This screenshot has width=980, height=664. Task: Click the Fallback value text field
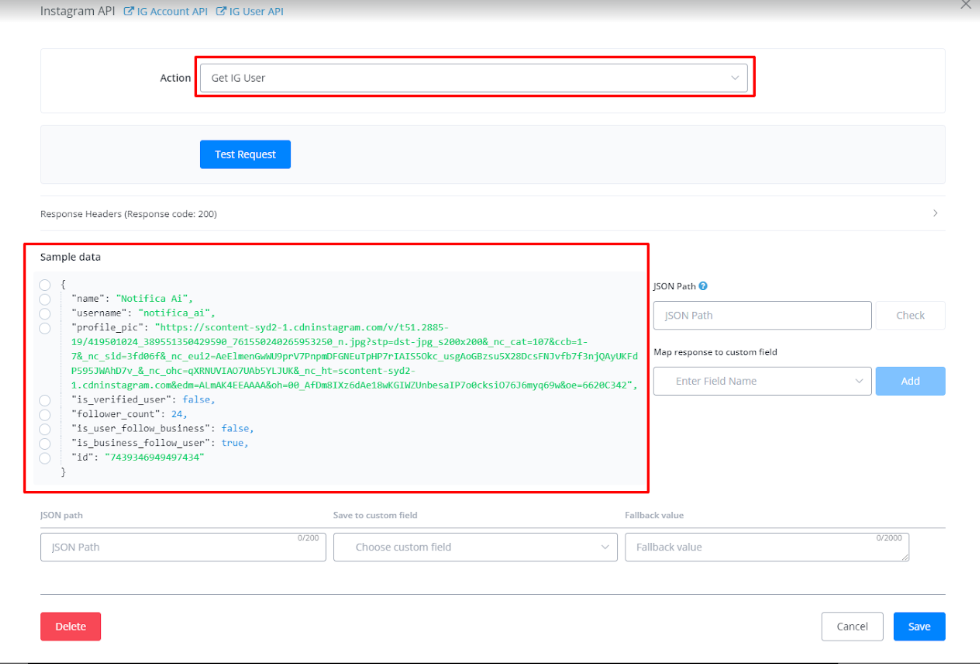coord(766,547)
